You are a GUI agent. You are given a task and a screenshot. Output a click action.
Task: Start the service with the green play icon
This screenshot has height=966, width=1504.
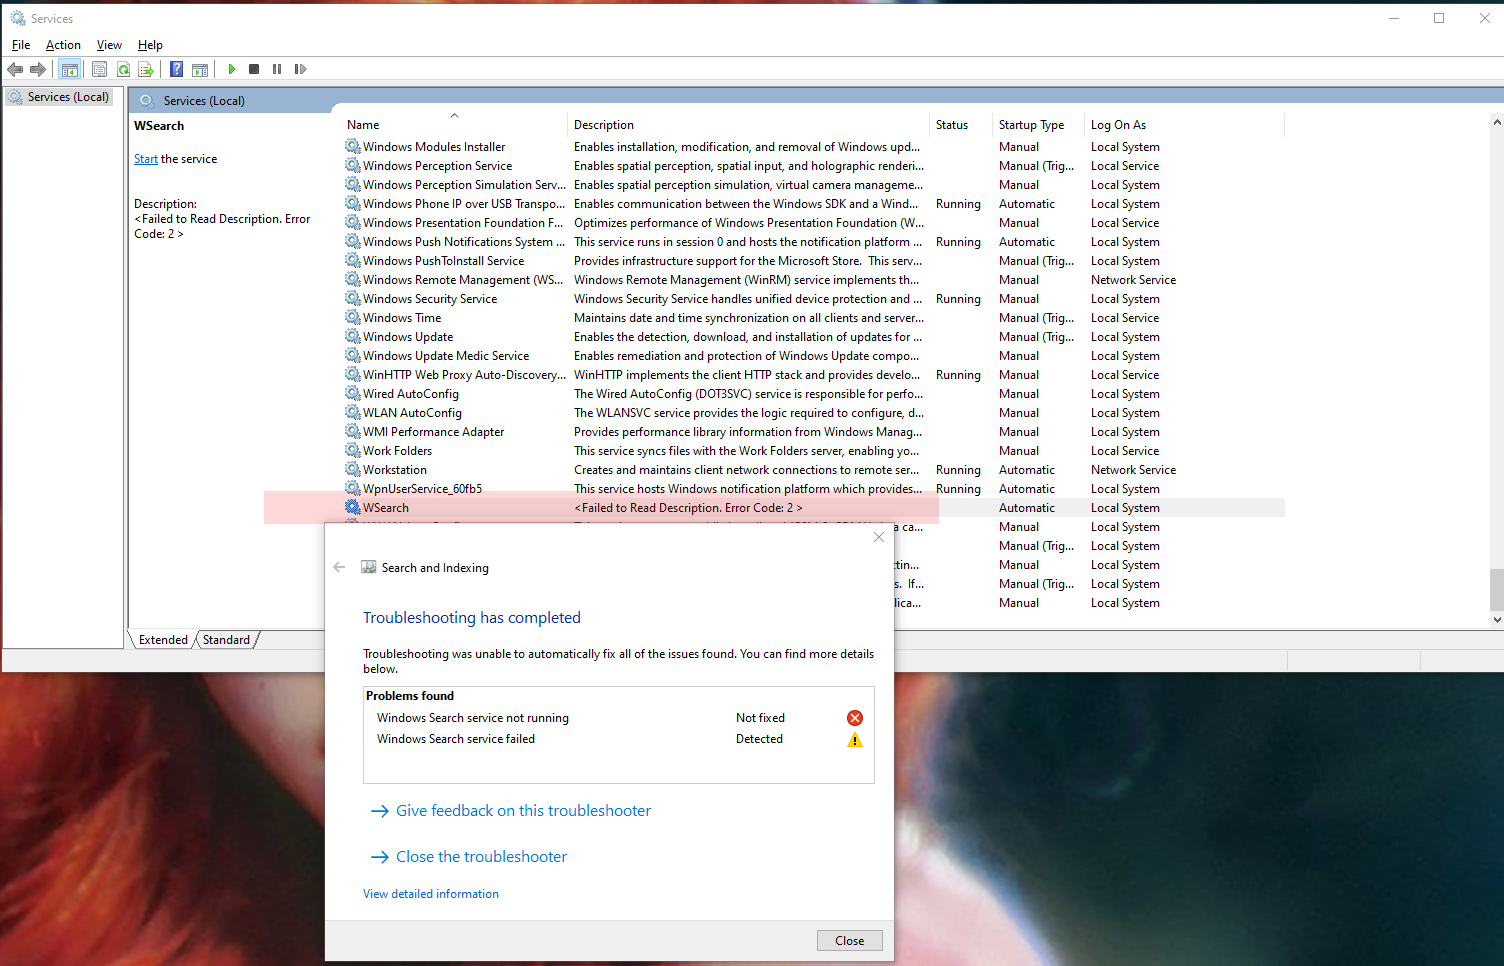coord(232,69)
